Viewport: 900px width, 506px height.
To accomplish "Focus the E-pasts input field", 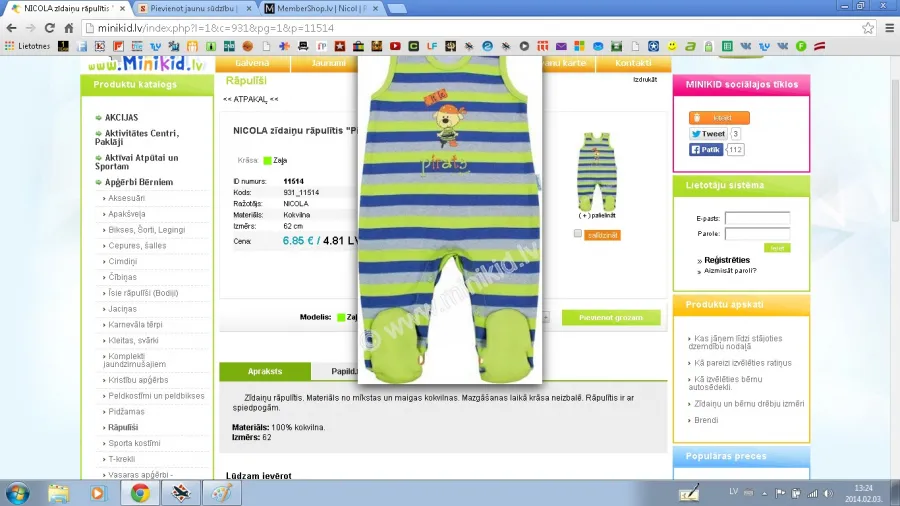I will (x=757, y=218).
